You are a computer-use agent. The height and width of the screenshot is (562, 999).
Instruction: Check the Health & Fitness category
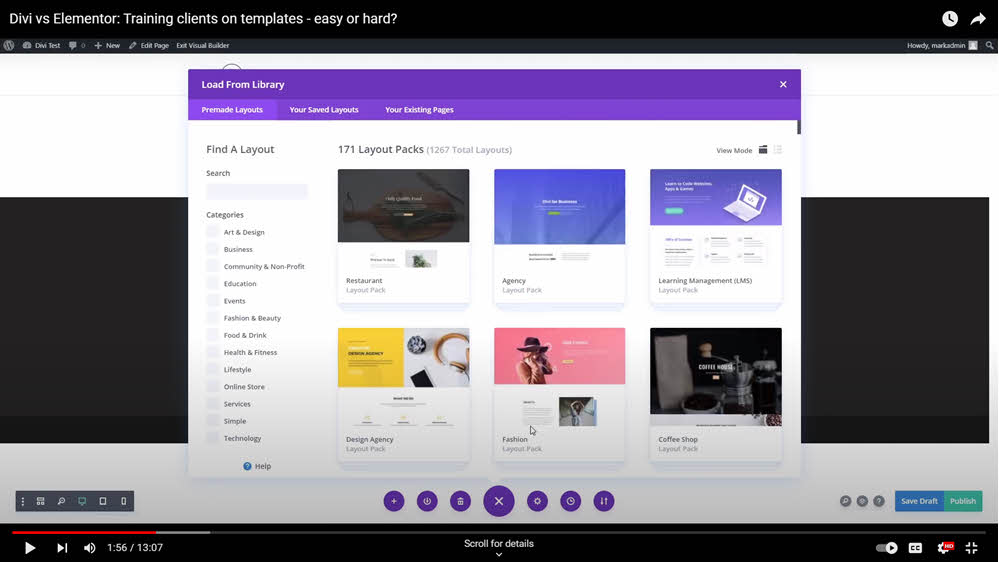click(212, 352)
